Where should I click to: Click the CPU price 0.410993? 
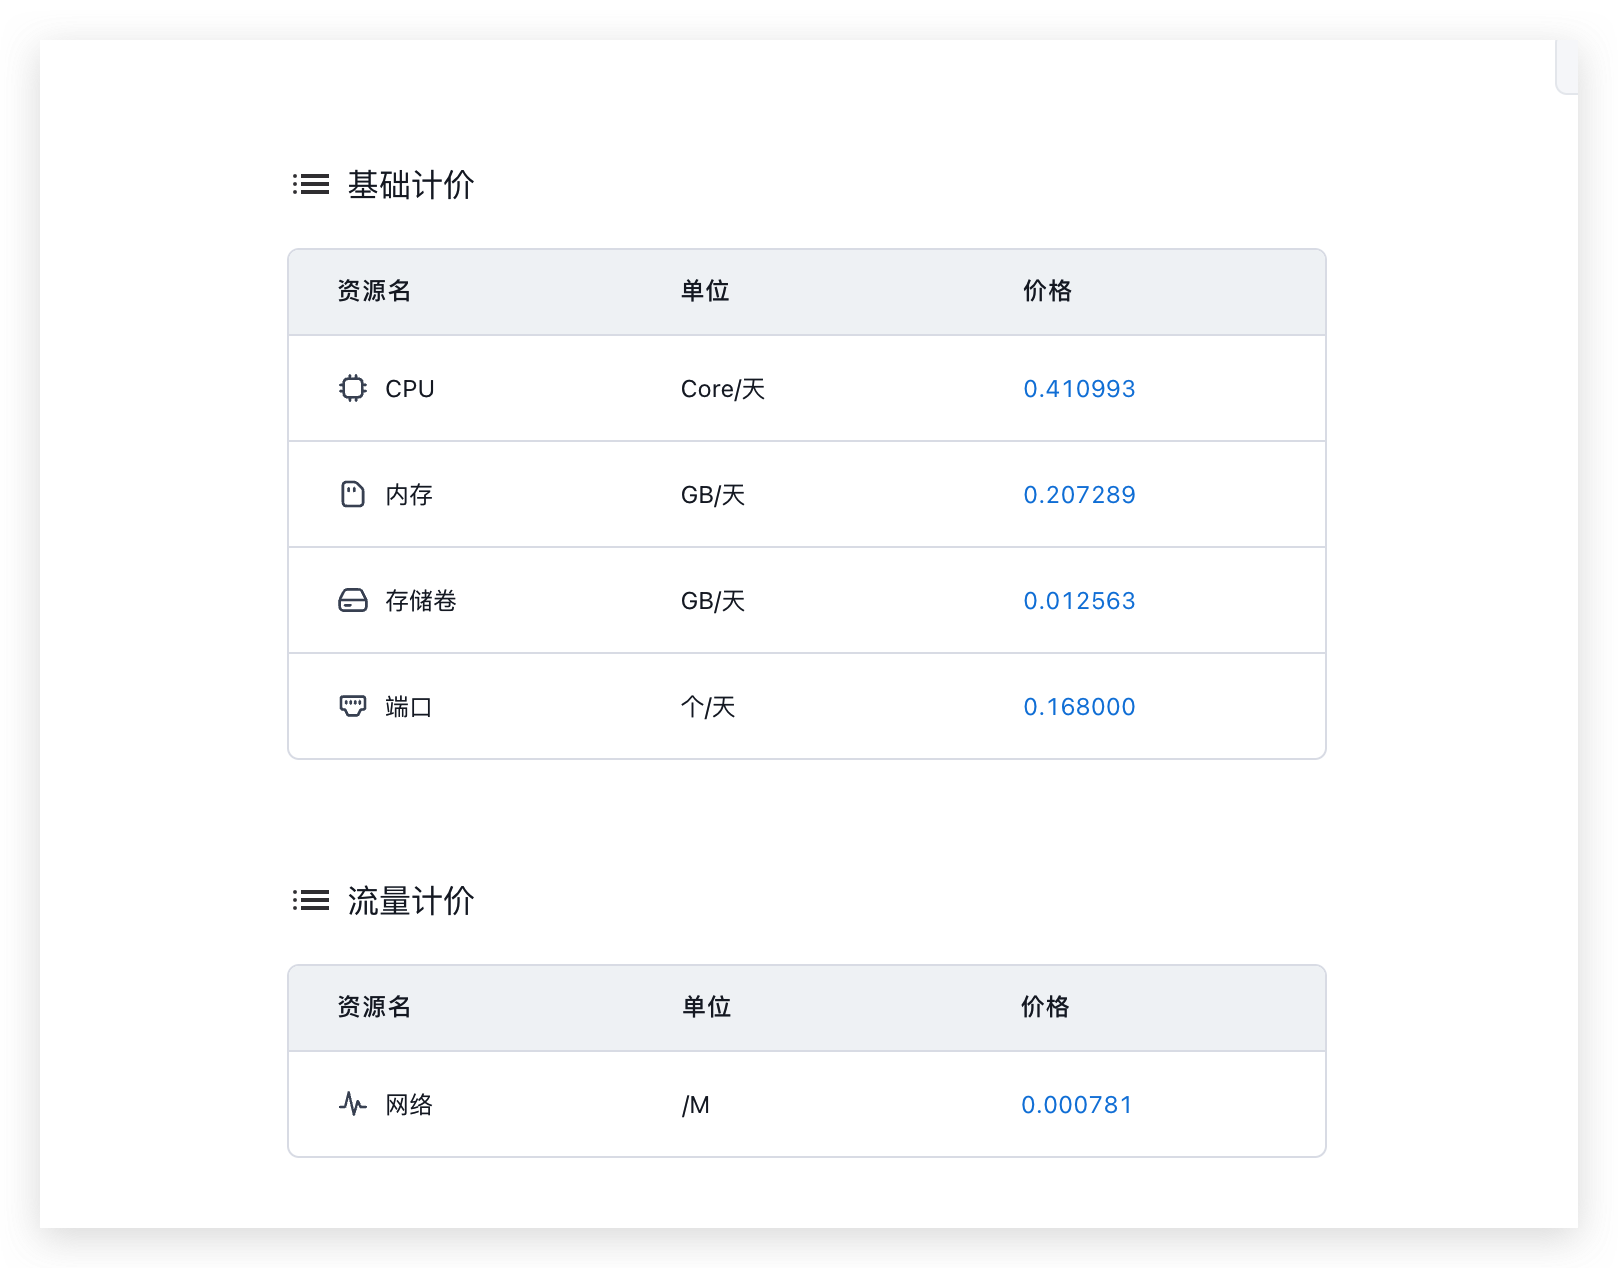point(1079,388)
